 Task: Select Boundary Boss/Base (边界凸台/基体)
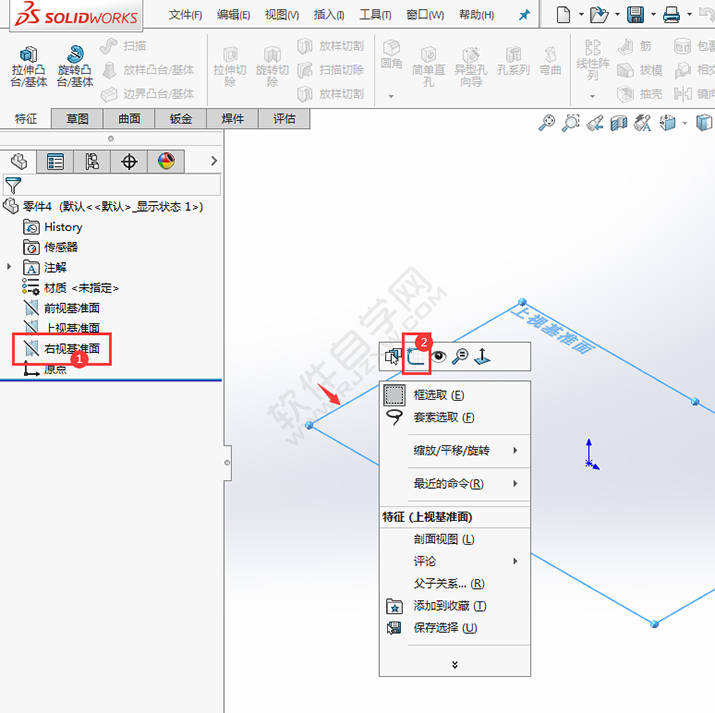coord(148,94)
